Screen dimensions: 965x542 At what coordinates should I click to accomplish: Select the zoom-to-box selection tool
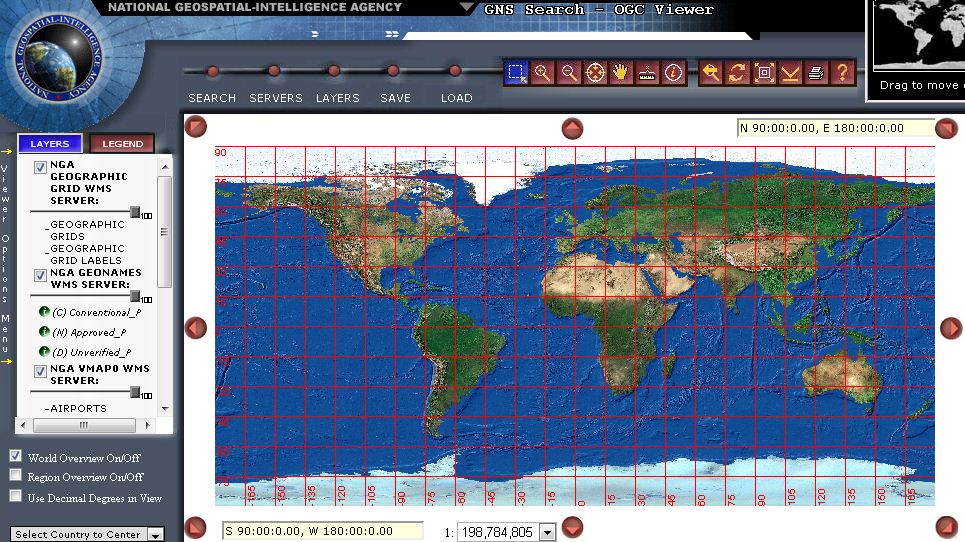[x=516, y=73]
